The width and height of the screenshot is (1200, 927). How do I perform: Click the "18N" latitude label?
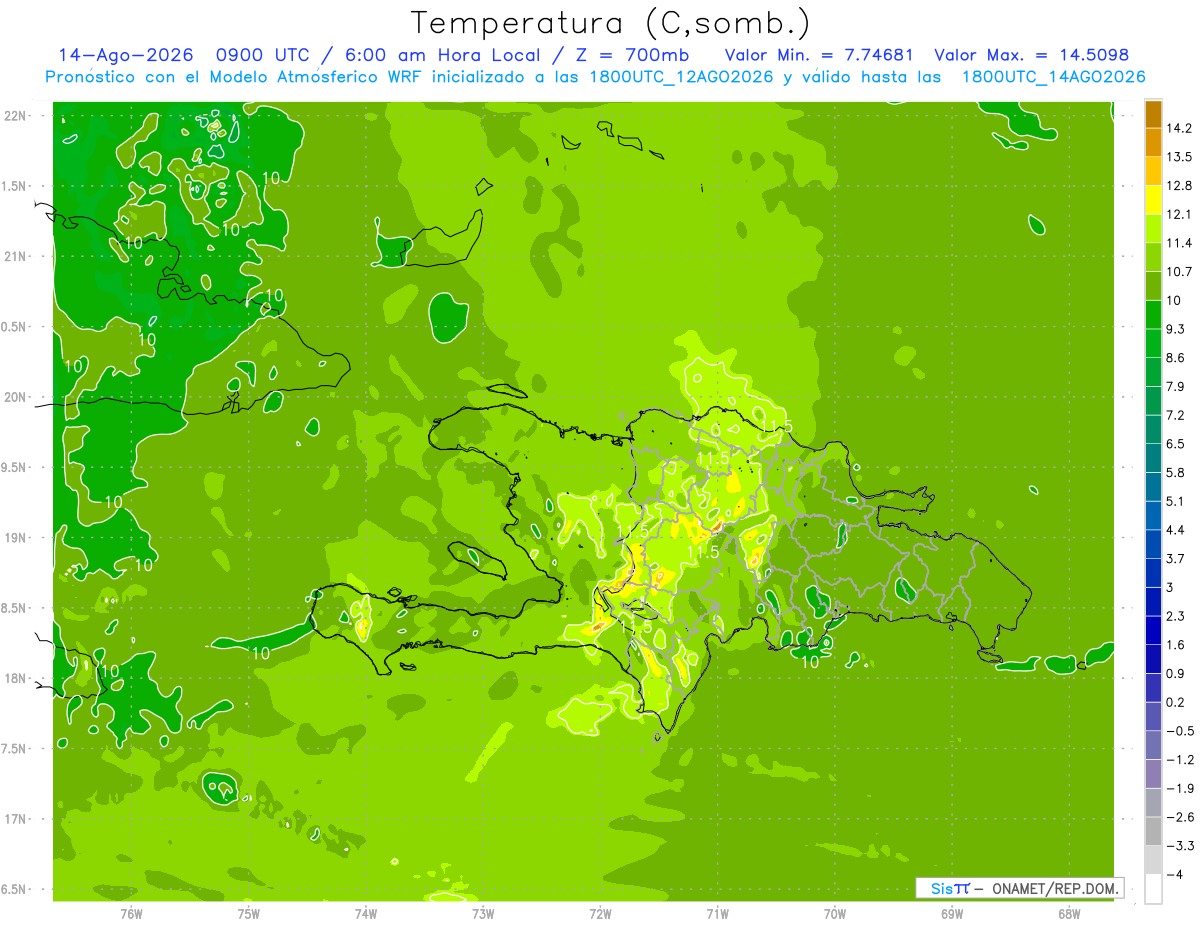(x=16, y=678)
